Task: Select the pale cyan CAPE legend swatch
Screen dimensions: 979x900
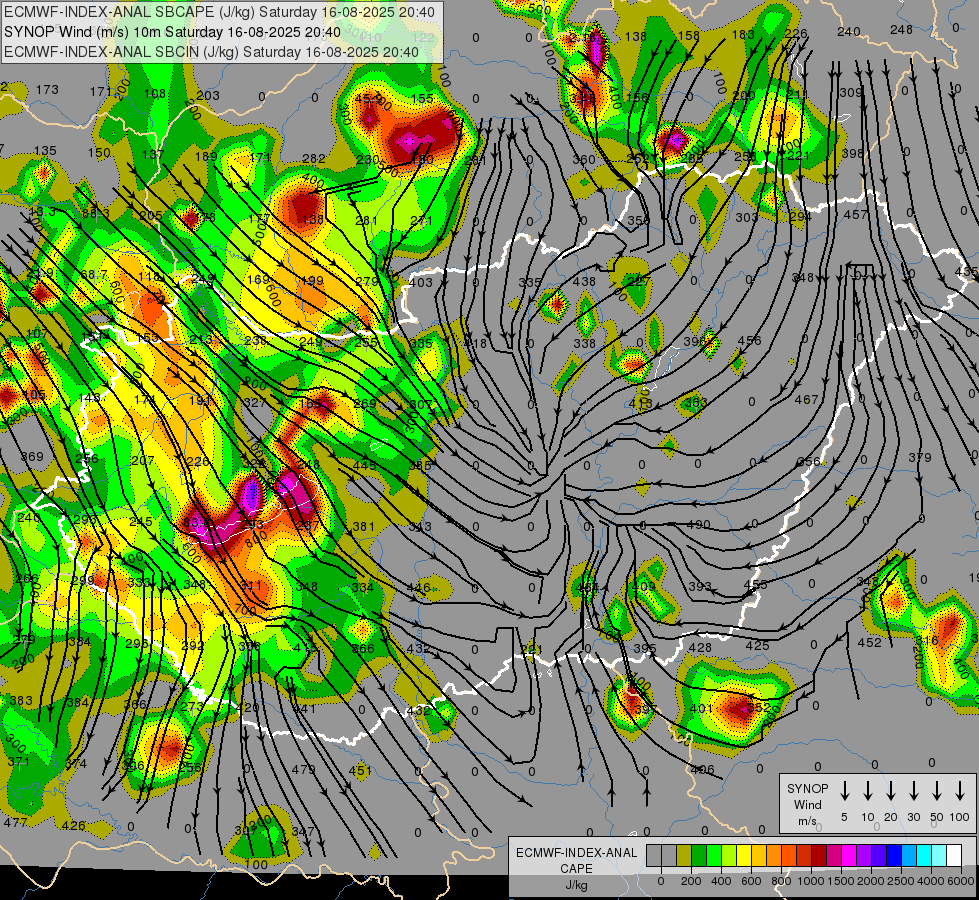Action: [x=938, y=855]
